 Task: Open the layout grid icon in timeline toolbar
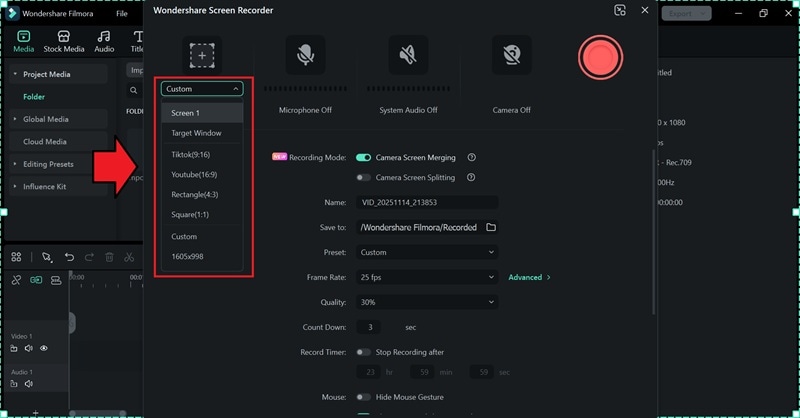tap(16, 257)
